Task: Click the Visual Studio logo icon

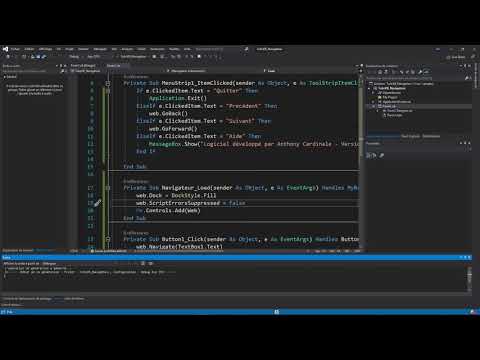Action: point(5,49)
